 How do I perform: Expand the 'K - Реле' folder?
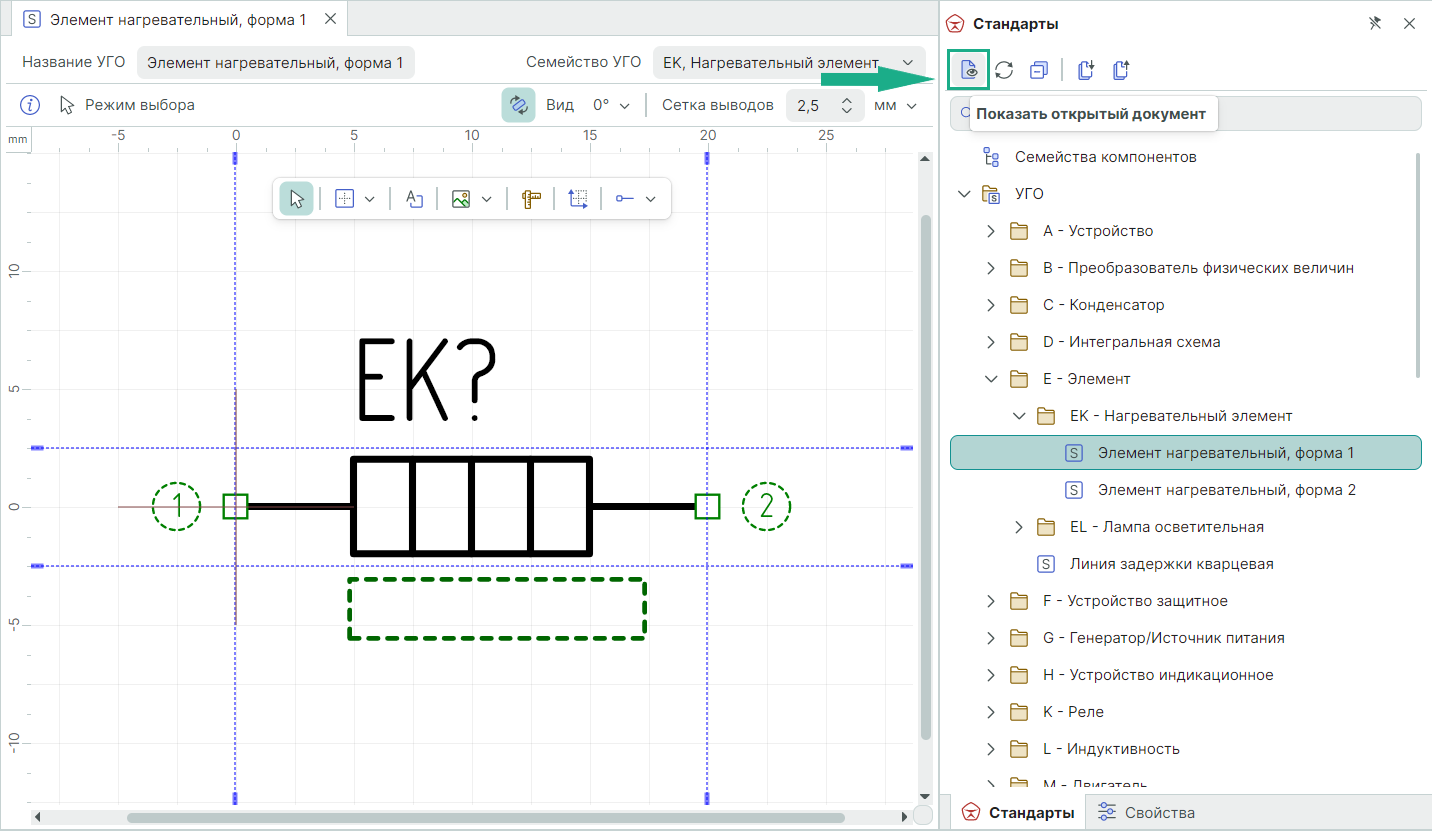991,712
